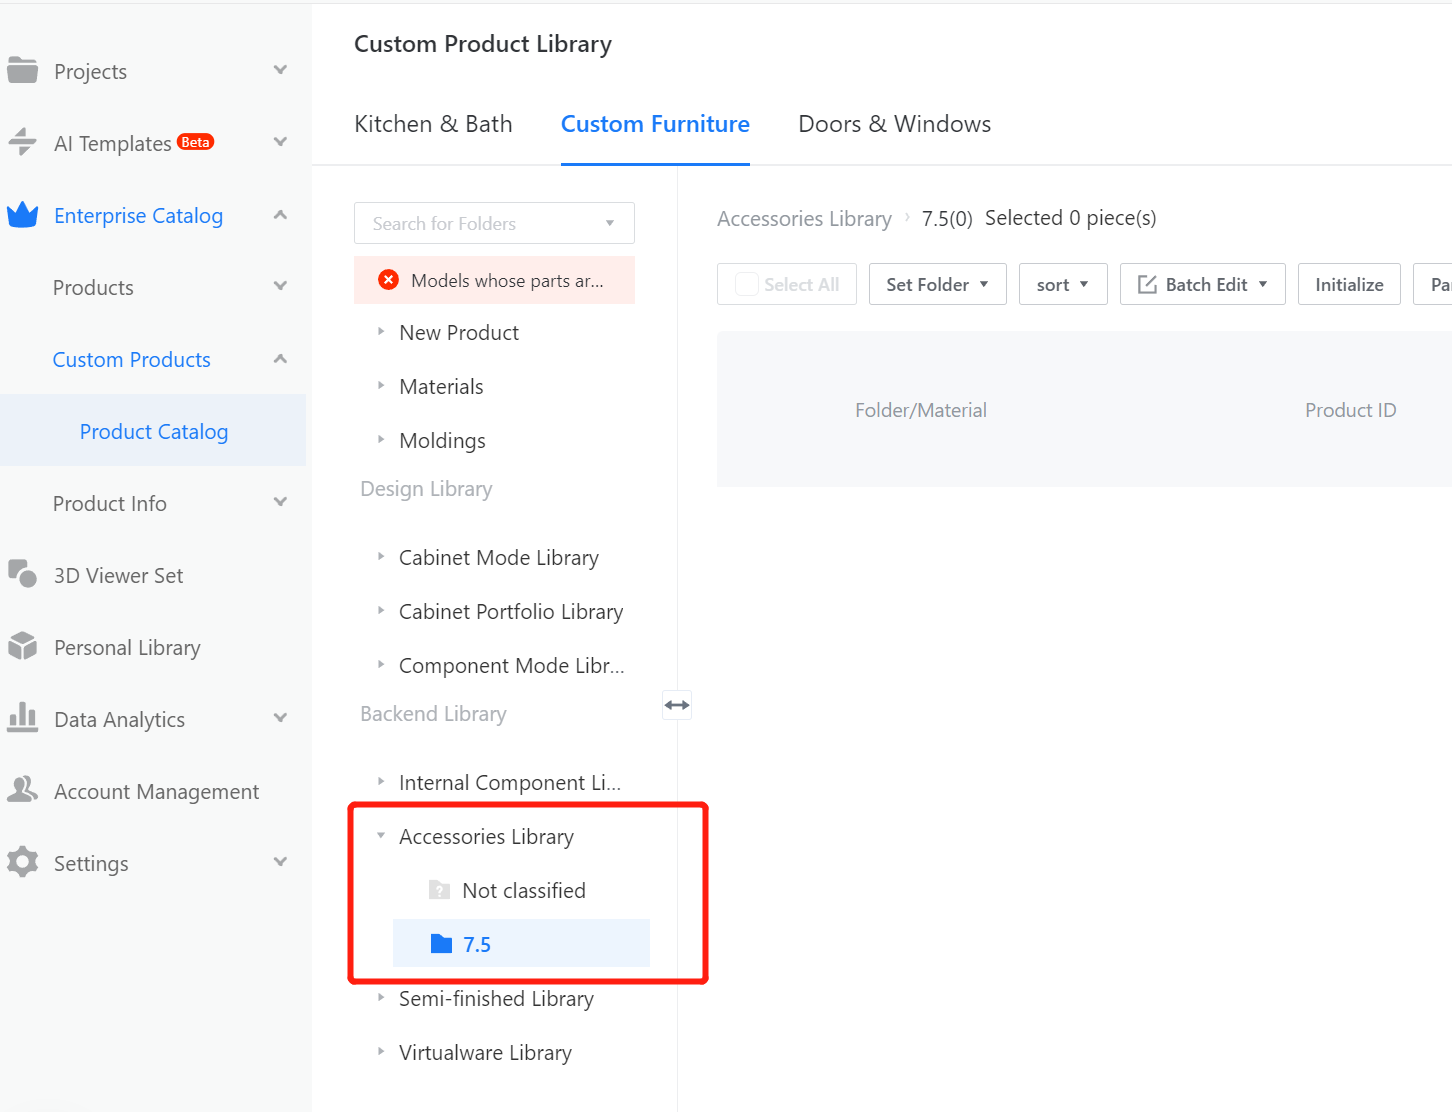Click the Data Analytics chart icon
This screenshot has width=1452, height=1112.
[22, 718]
